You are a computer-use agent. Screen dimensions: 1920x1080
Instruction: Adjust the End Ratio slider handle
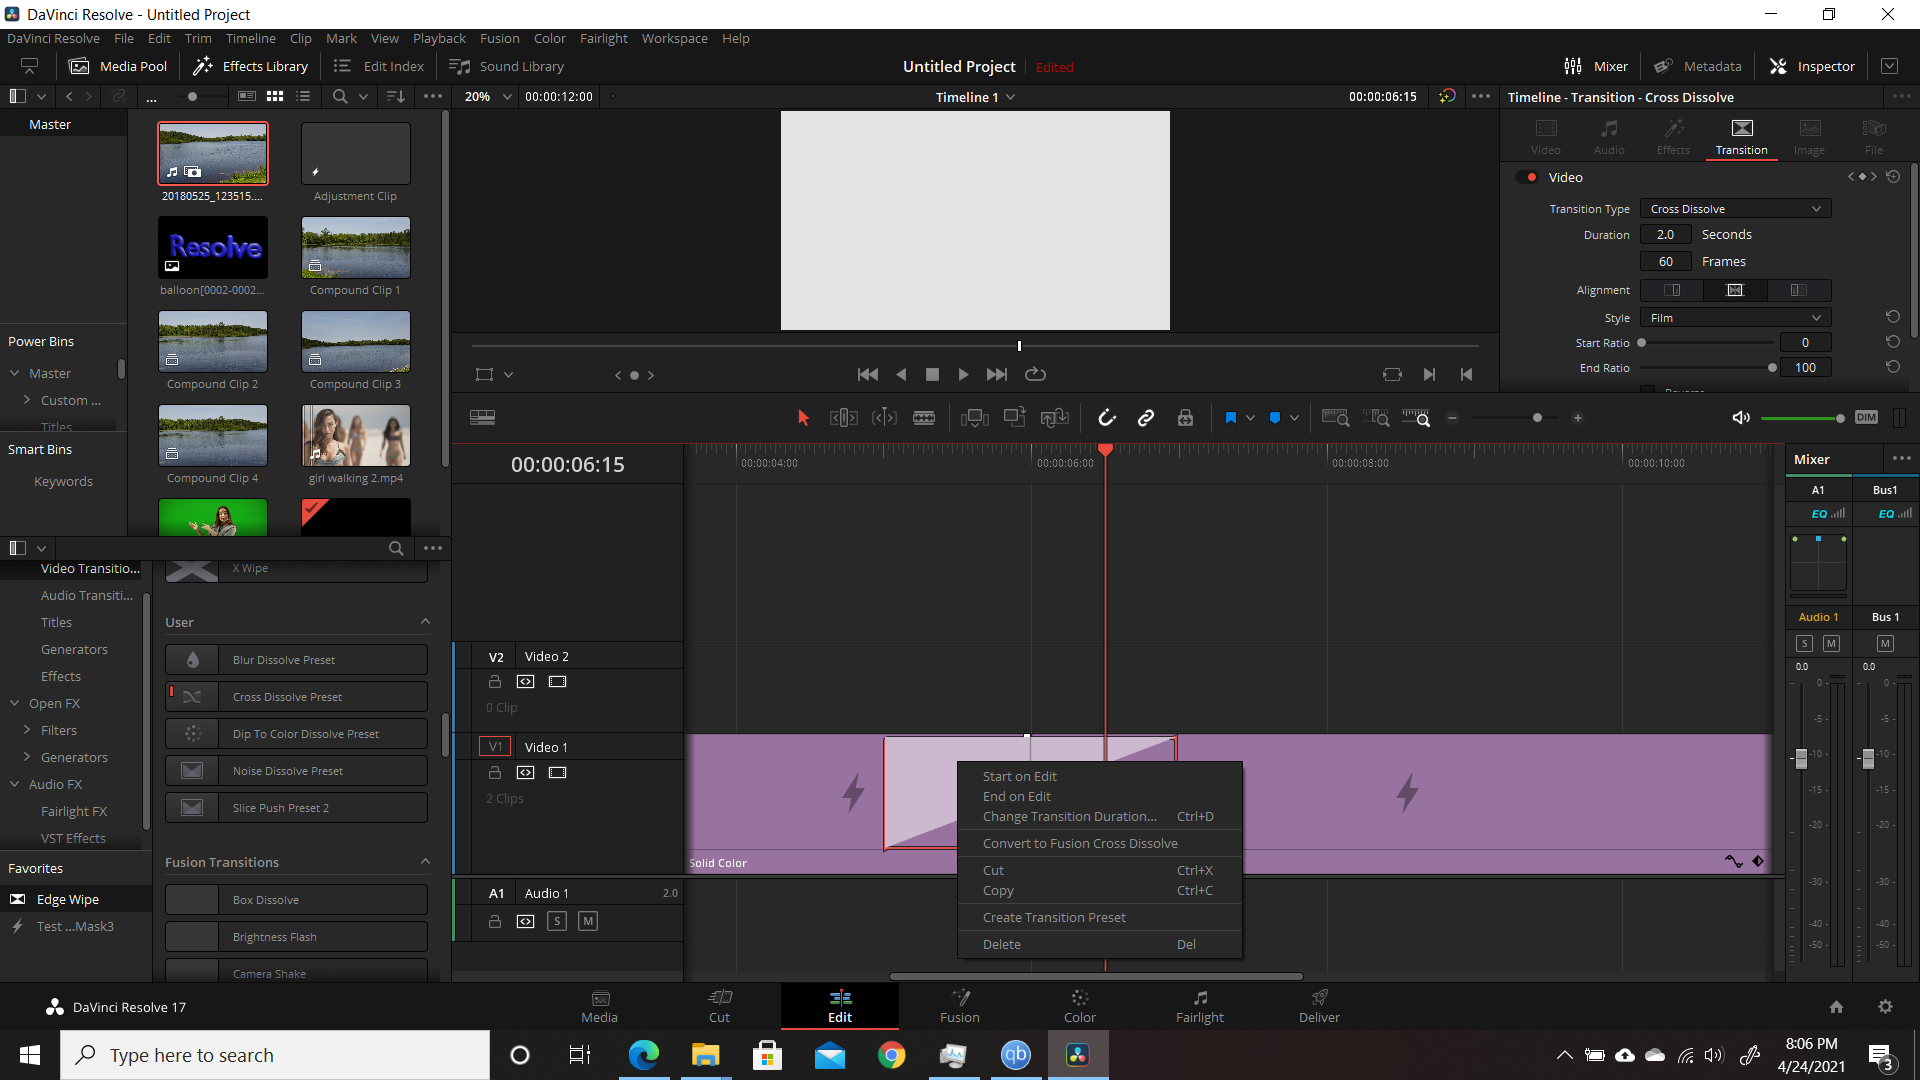coord(1772,368)
